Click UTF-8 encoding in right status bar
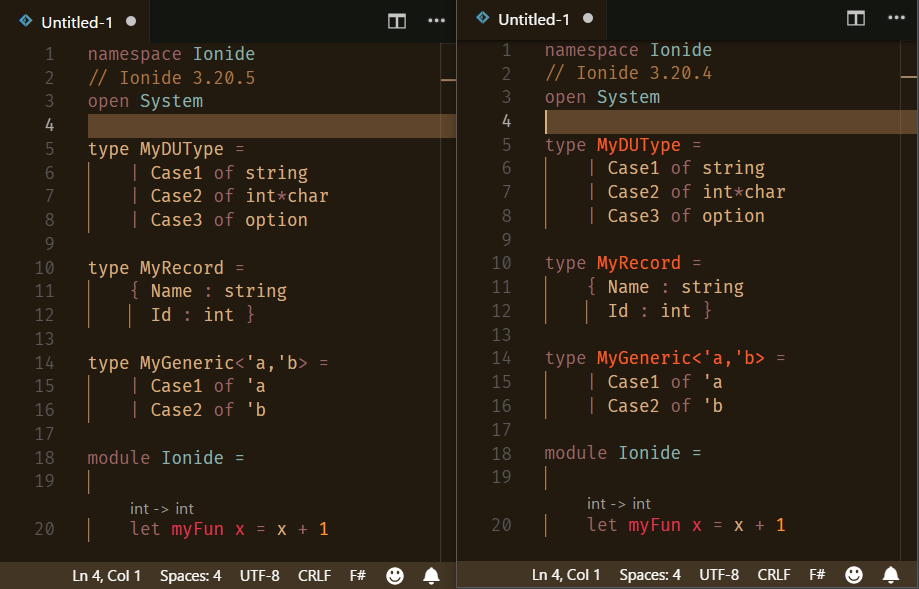The image size is (919, 589). [719, 575]
